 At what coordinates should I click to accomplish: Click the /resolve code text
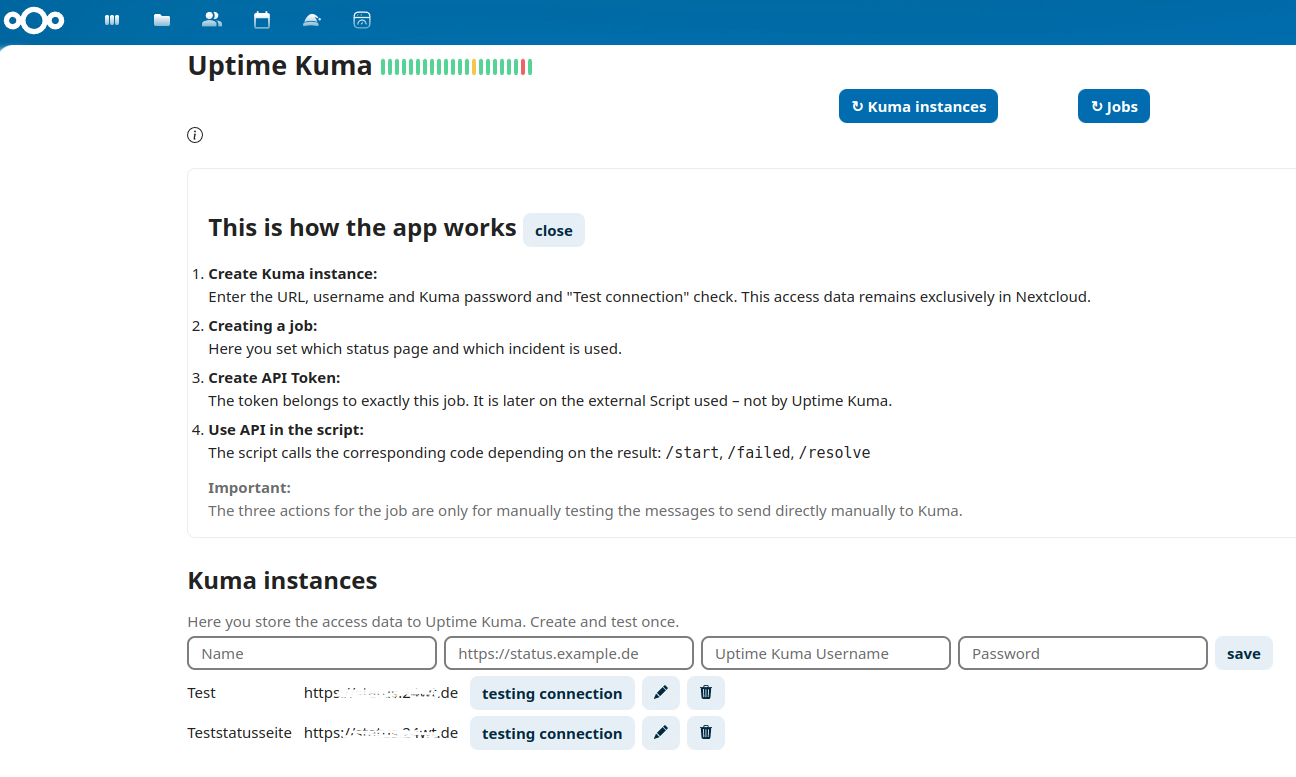(x=835, y=453)
